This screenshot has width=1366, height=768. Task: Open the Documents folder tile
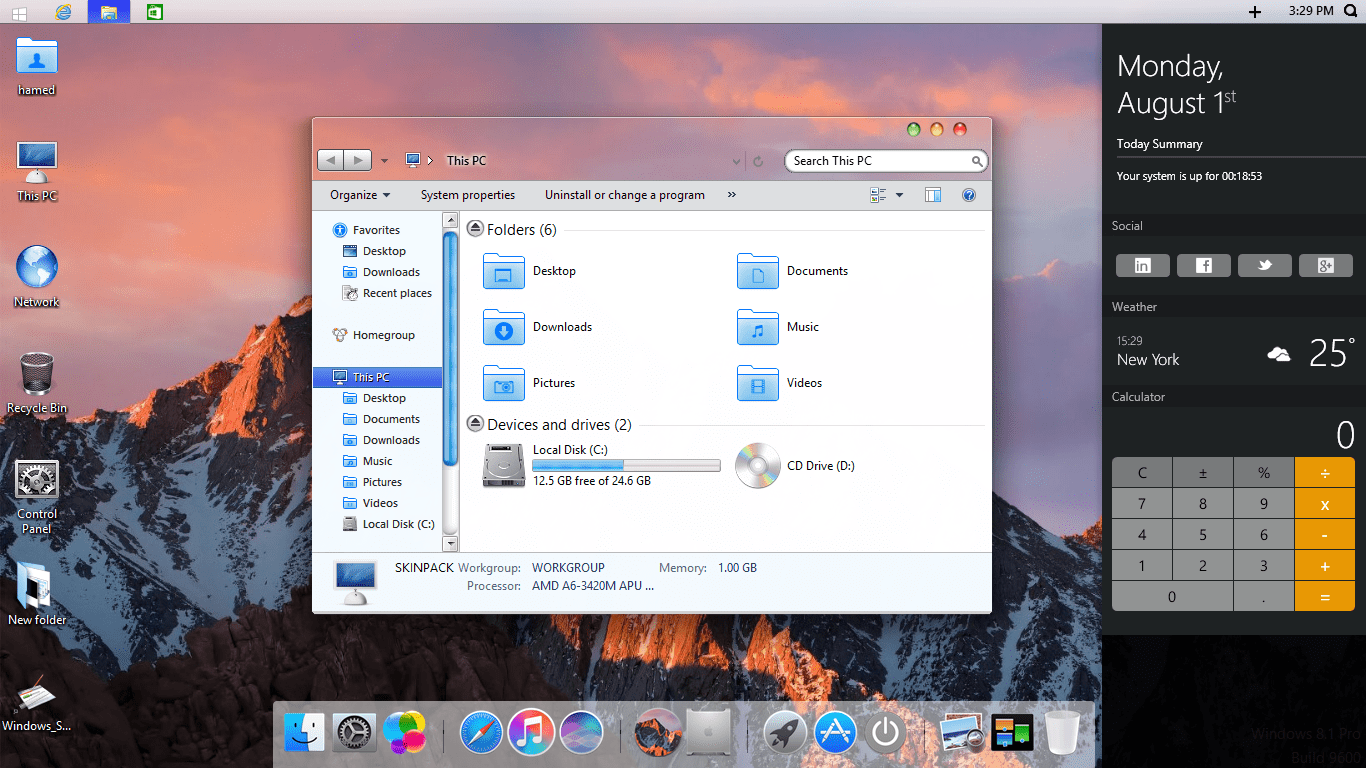[793, 271]
